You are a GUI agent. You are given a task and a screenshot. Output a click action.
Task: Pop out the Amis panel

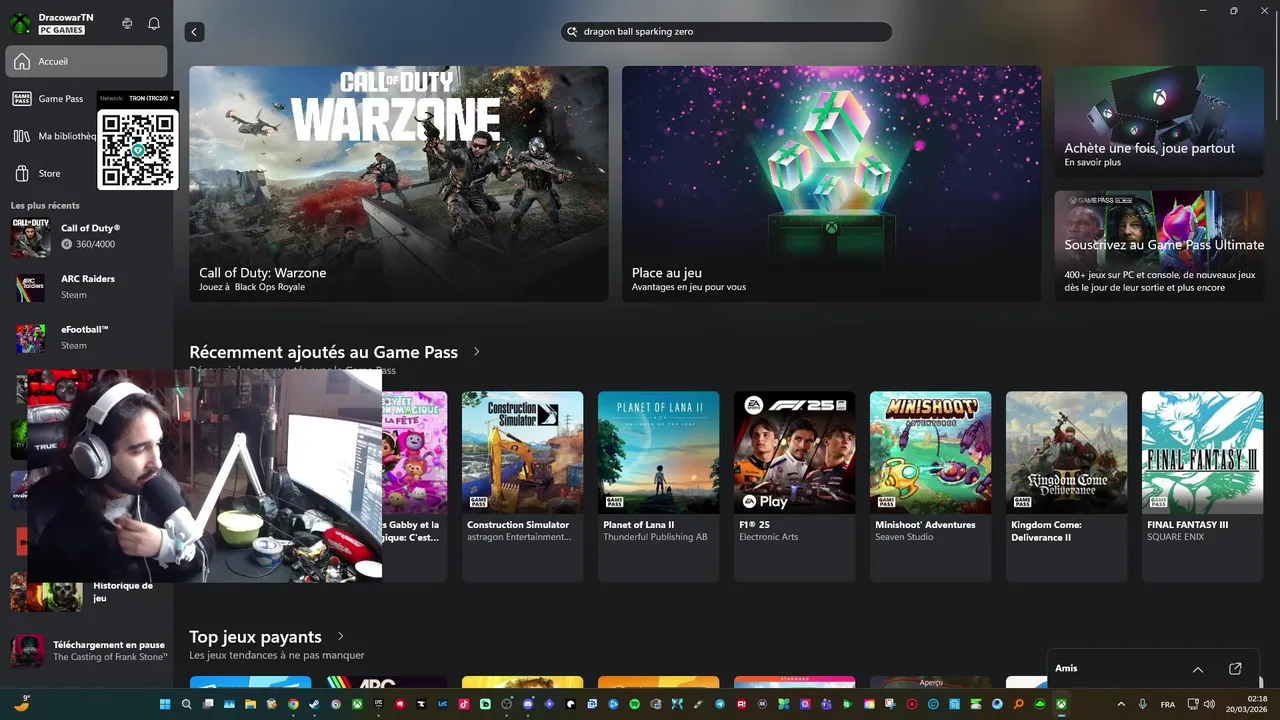(x=1235, y=669)
